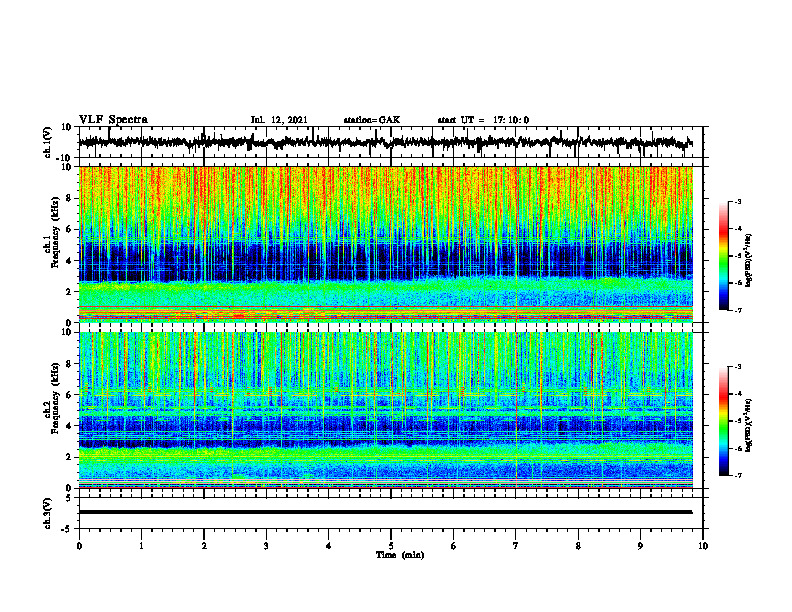This screenshot has height=612, width=792.
Task: Click the date 'Jul 12, 2021' label
Action: pyautogui.click(x=279, y=120)
